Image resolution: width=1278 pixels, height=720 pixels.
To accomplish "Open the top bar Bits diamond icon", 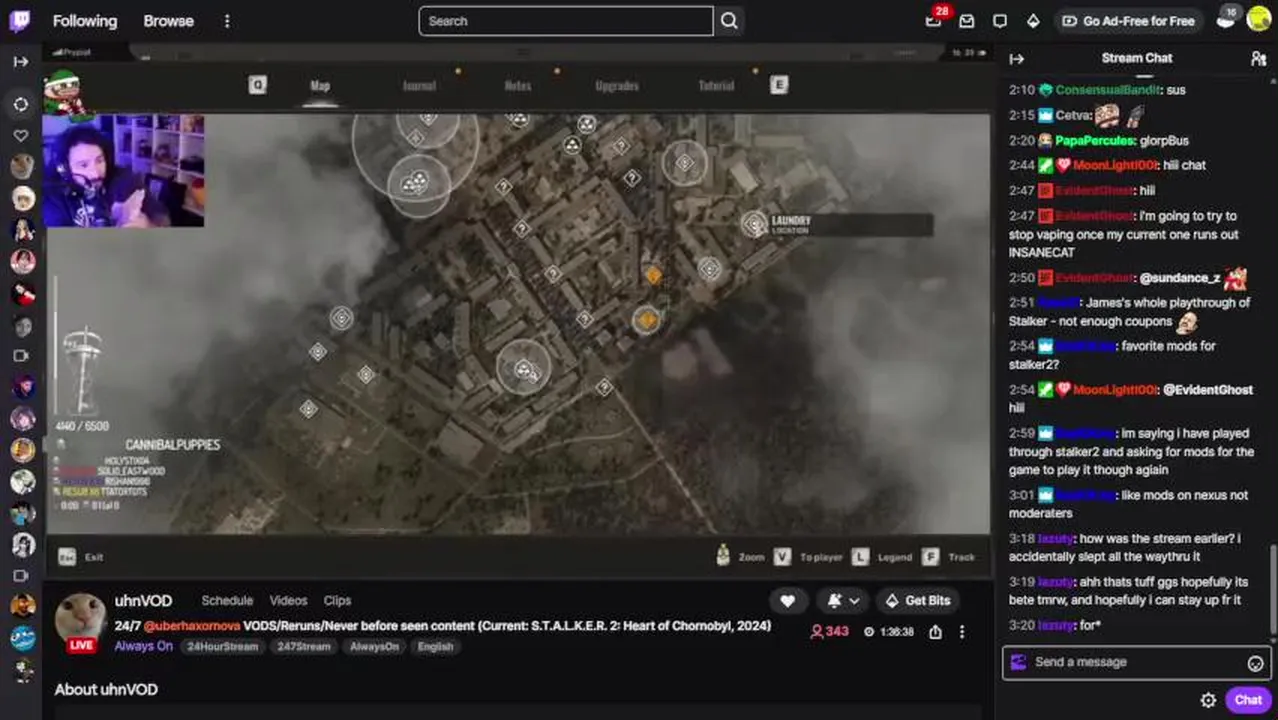I will point(1033,21).
